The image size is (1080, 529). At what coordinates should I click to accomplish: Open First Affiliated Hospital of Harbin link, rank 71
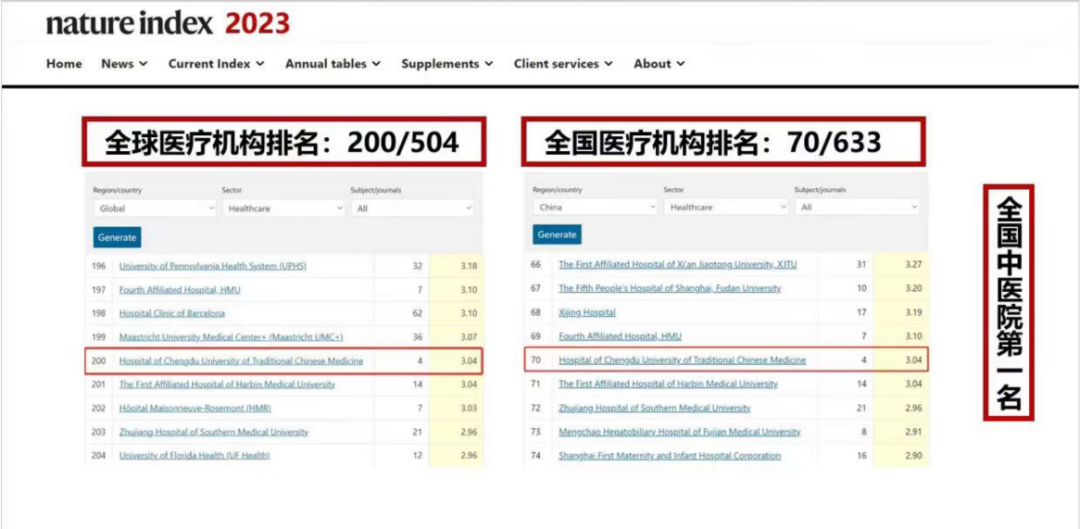(x=668, y=384)
